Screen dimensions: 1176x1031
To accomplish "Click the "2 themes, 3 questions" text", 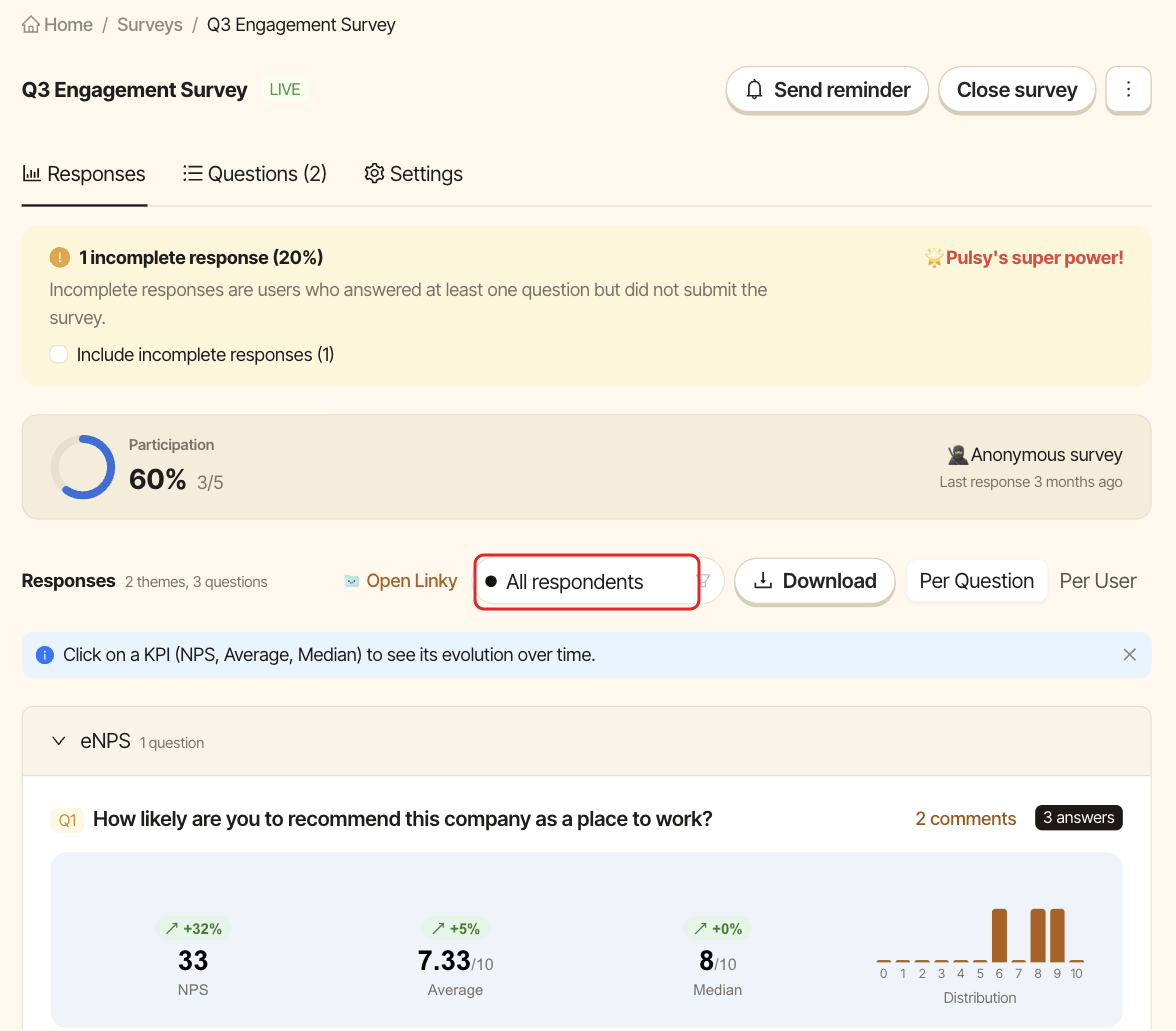I will (x=196, y=582).
